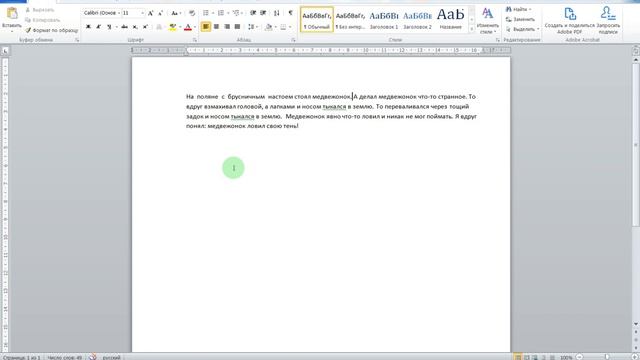Decrease font size with the shrink-font icon
640x360 pixels.
click(160, 13)
